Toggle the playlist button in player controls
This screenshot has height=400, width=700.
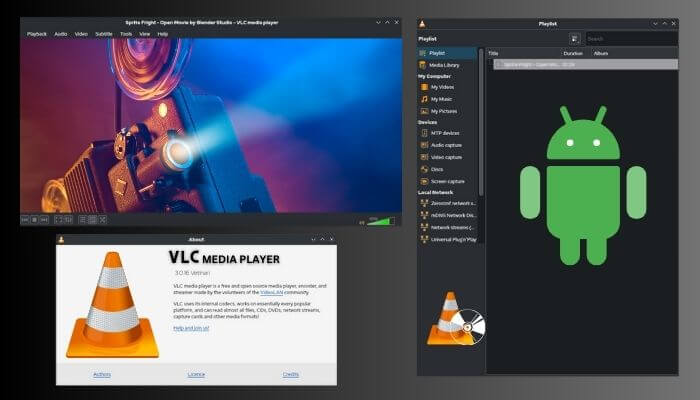(x=82, y=219)
